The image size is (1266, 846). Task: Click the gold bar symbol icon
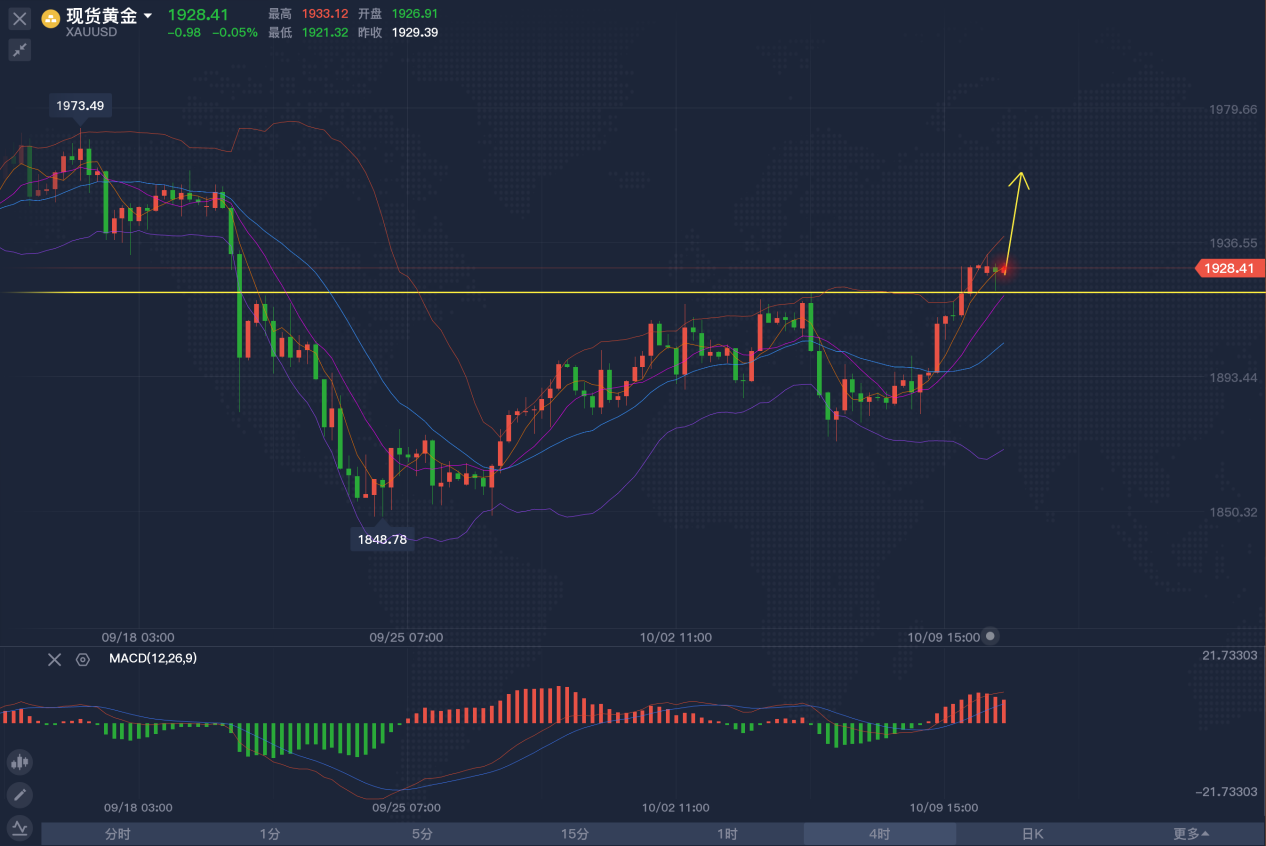click(x=50, y=18)
